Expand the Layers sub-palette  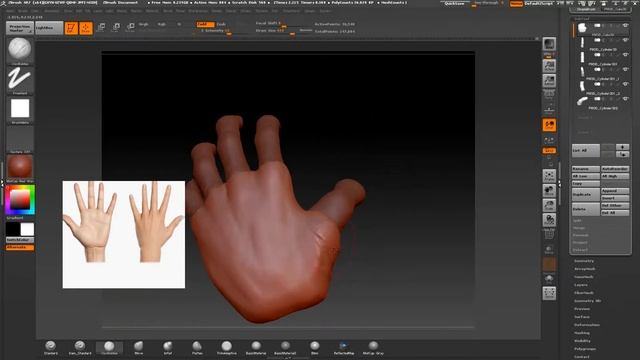tap(581, 285)
